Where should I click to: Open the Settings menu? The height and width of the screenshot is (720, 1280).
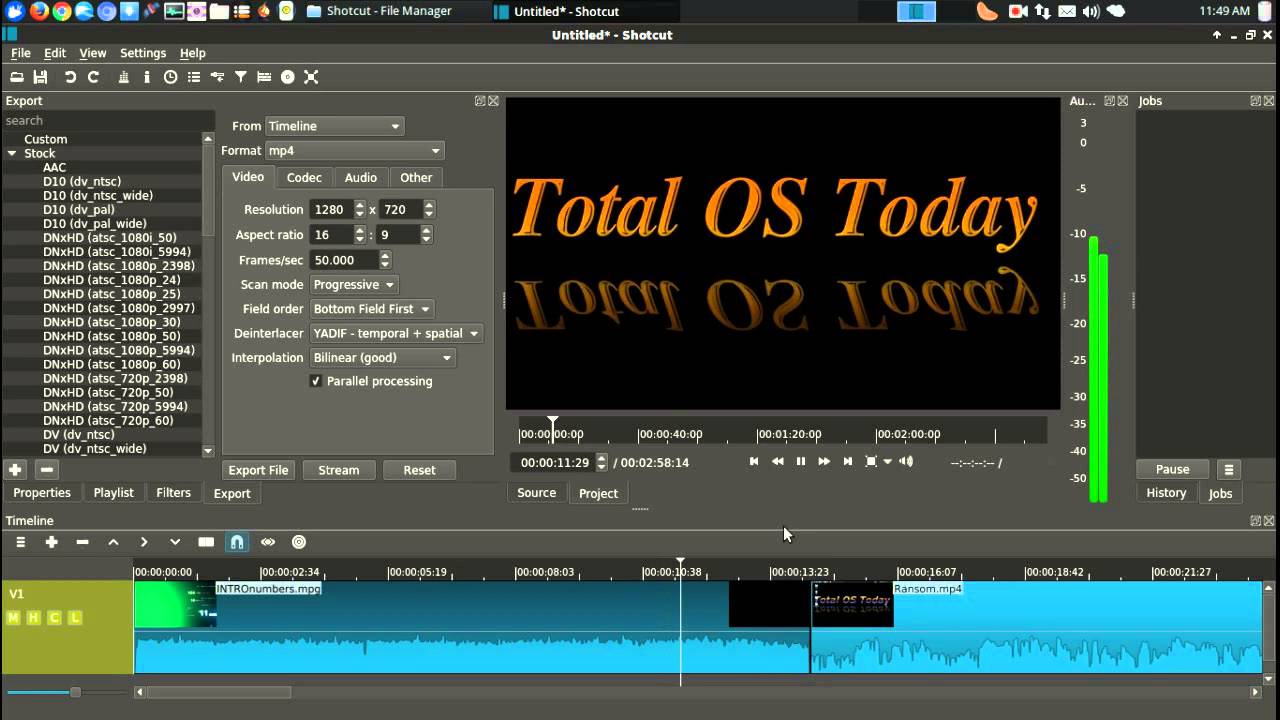coord(143,53)
